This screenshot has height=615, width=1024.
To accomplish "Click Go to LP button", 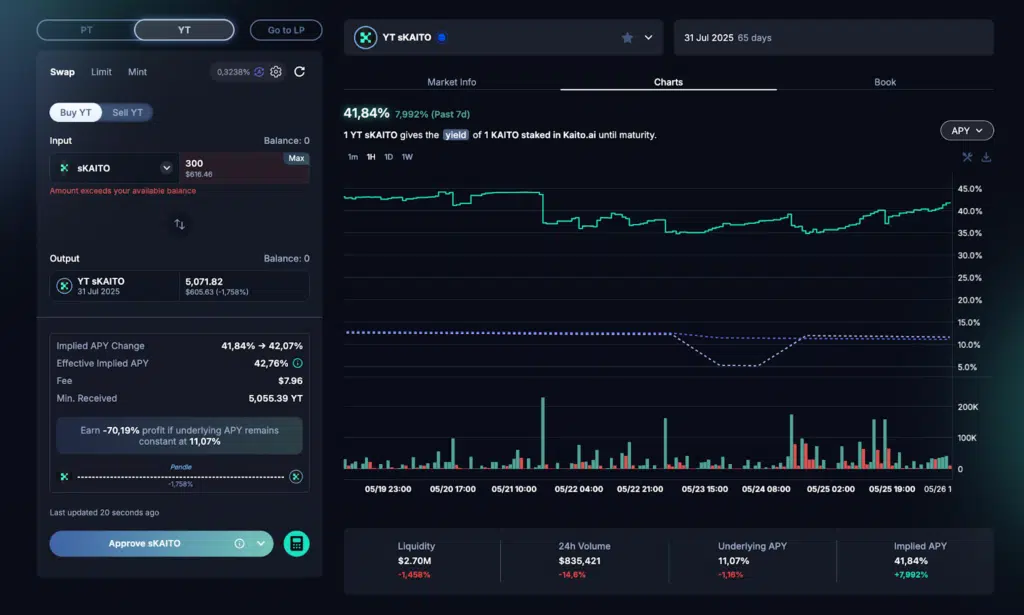I will (x=286, y=30).
